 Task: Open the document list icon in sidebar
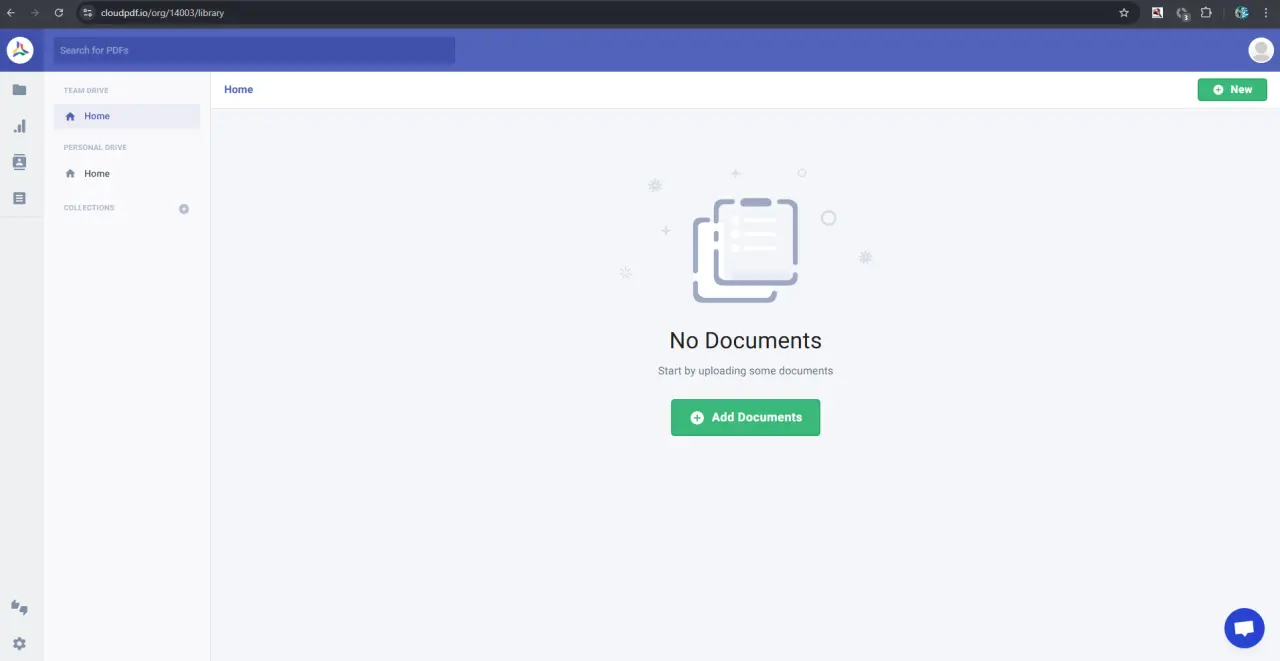pyautogui.click(x=19, y=198)
